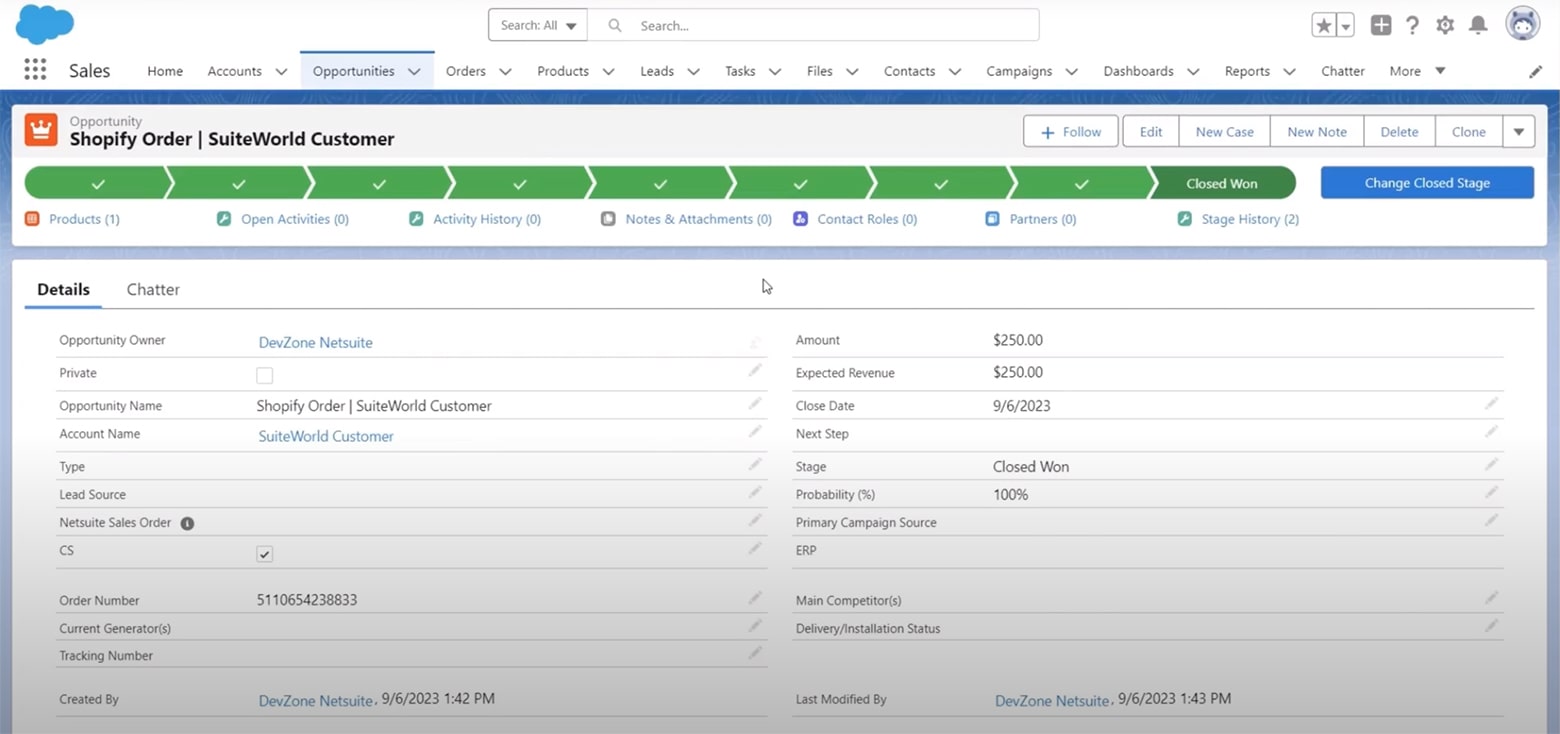Edit the Lead Source pencil icon
1560x734 pixels.
pos(755,492)
